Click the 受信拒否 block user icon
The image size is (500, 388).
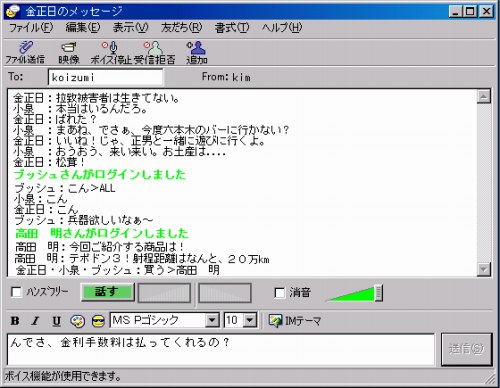(x=154, y=48)
